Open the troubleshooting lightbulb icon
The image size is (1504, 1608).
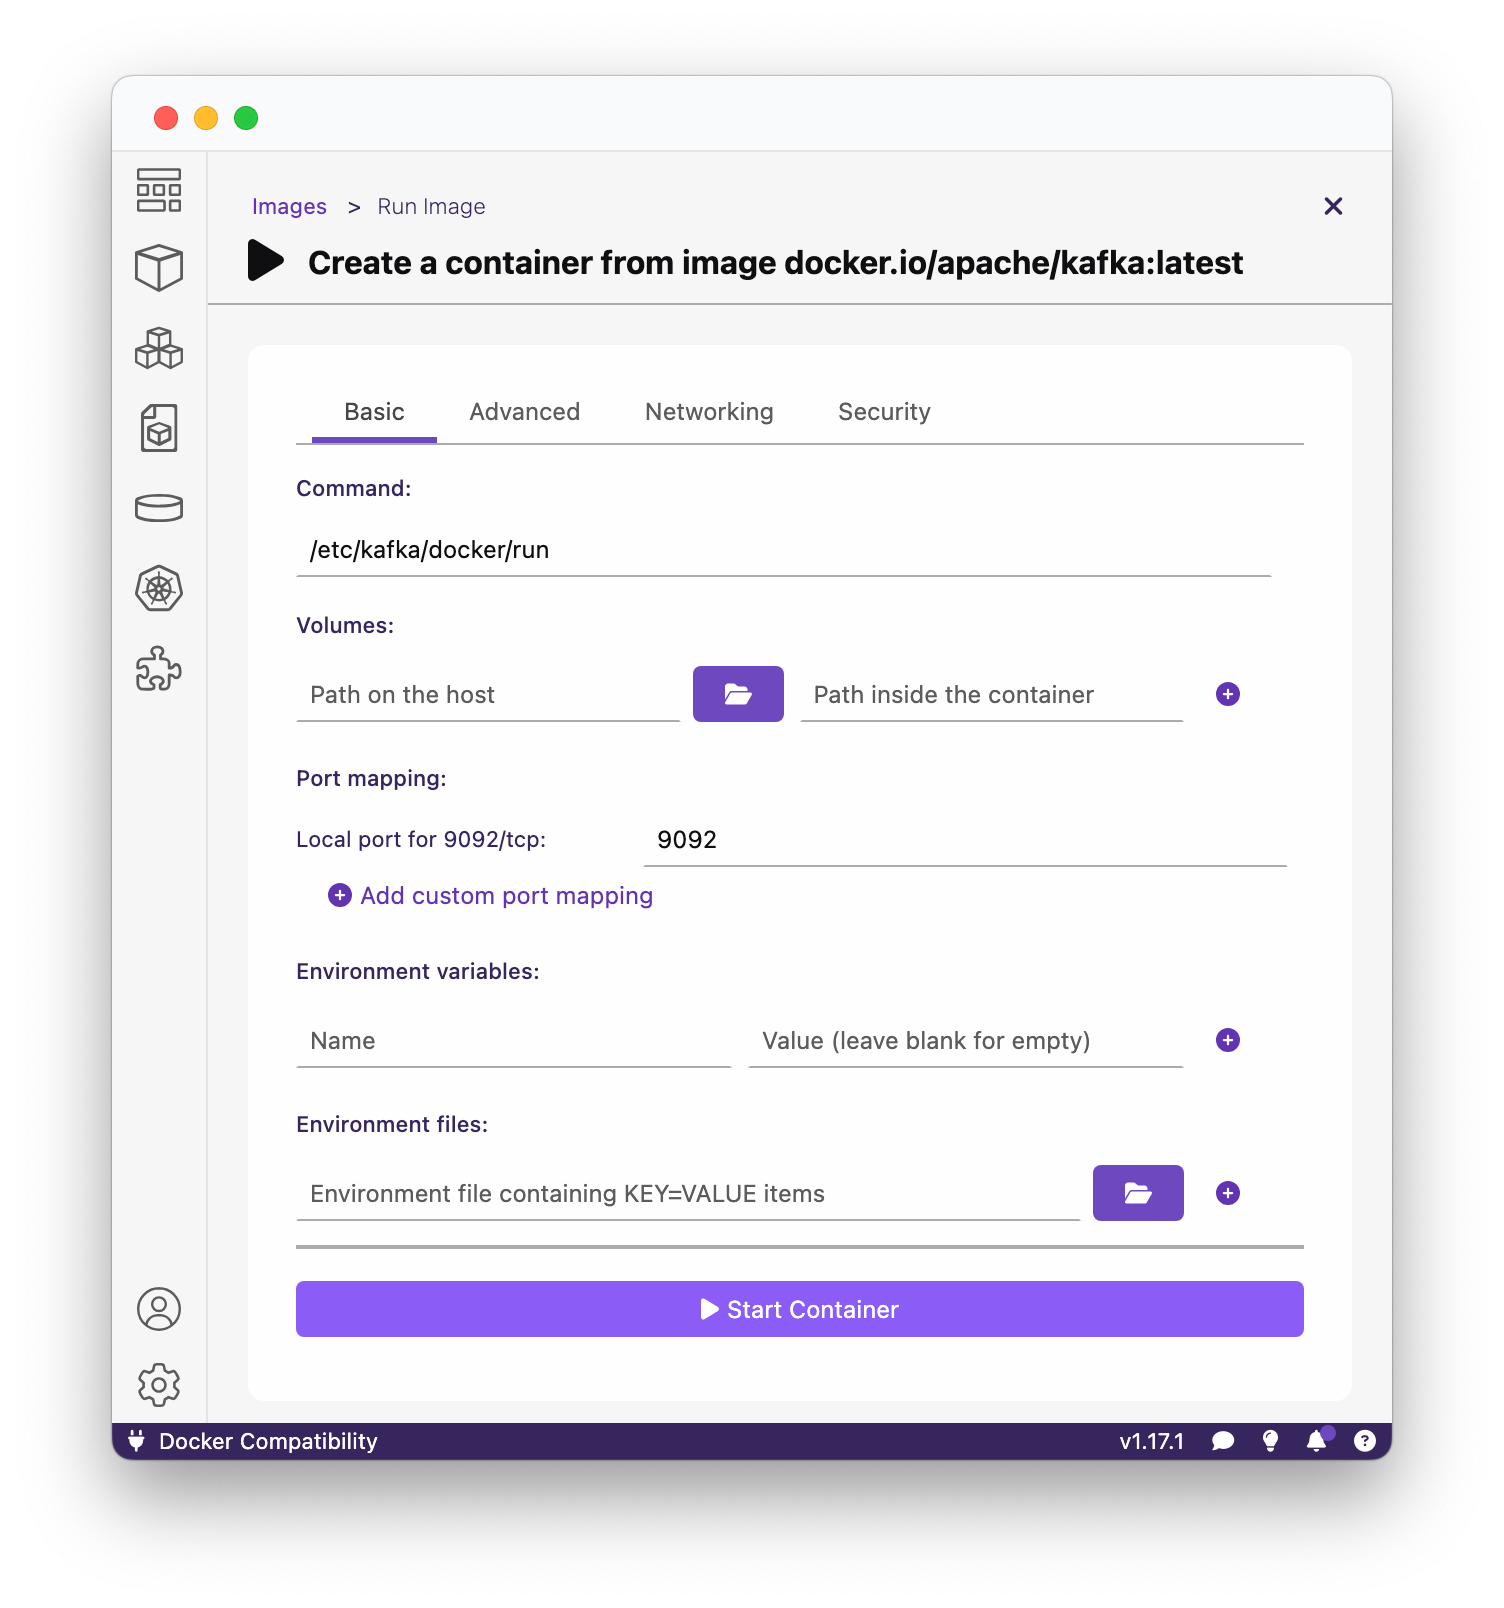pos(1270,1441)
